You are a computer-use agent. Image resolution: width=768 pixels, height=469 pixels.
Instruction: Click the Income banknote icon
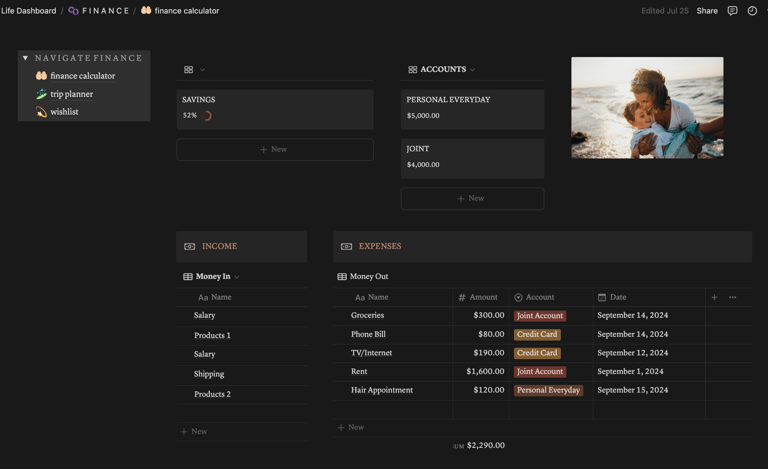190,246
